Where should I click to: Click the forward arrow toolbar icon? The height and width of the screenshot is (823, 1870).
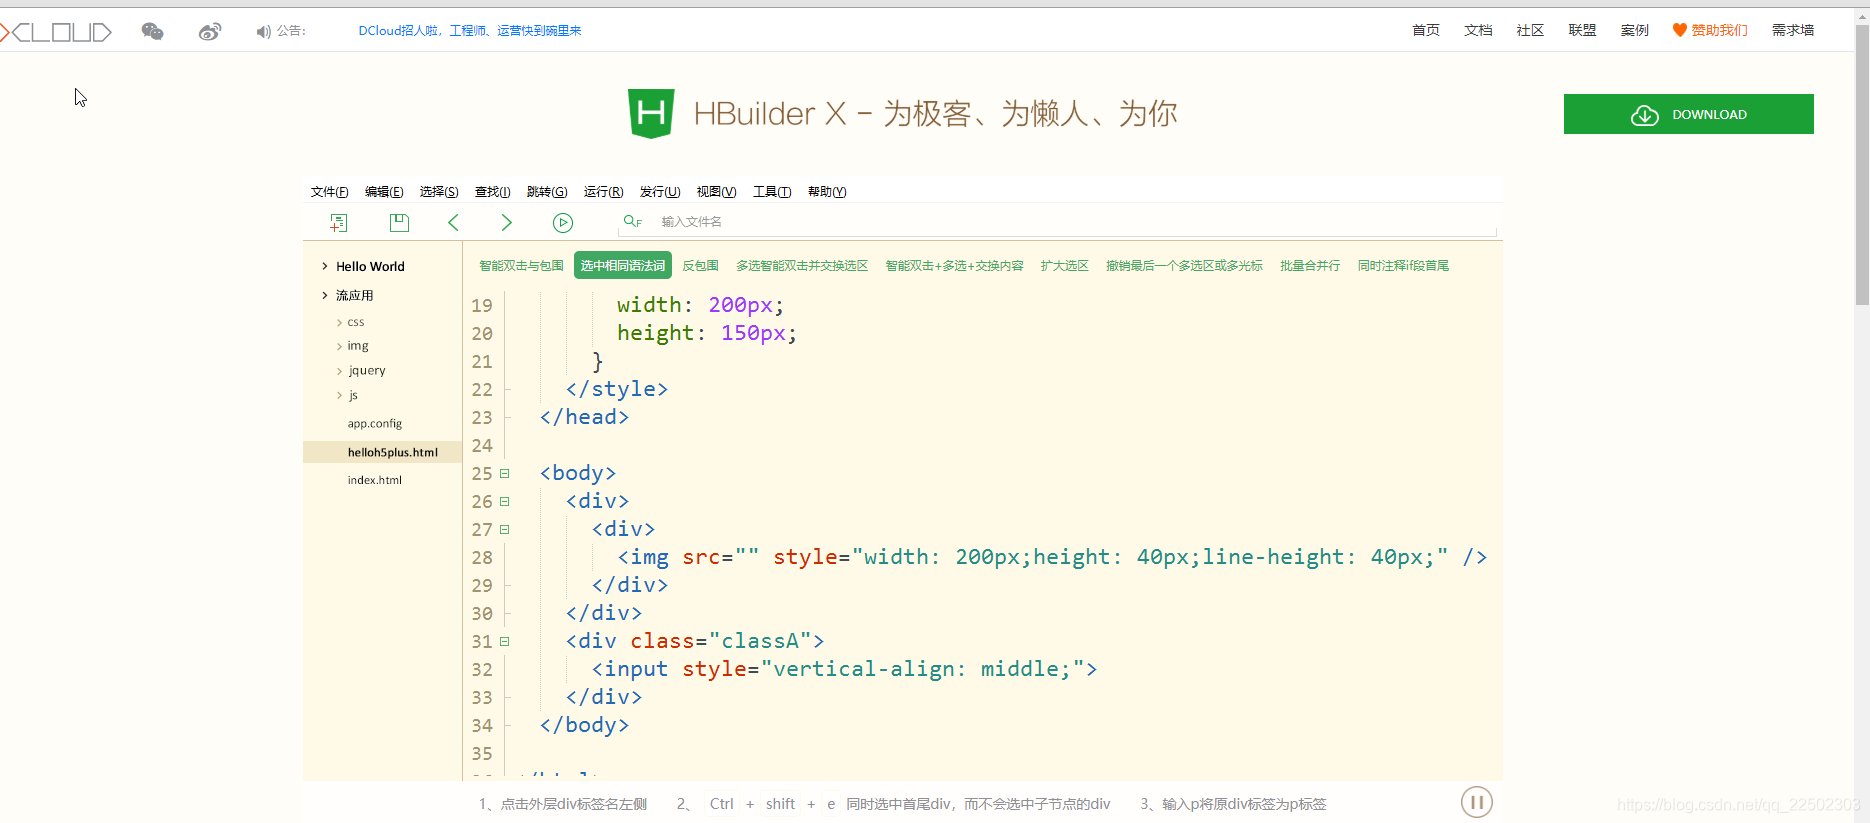[x=506, y=222]
